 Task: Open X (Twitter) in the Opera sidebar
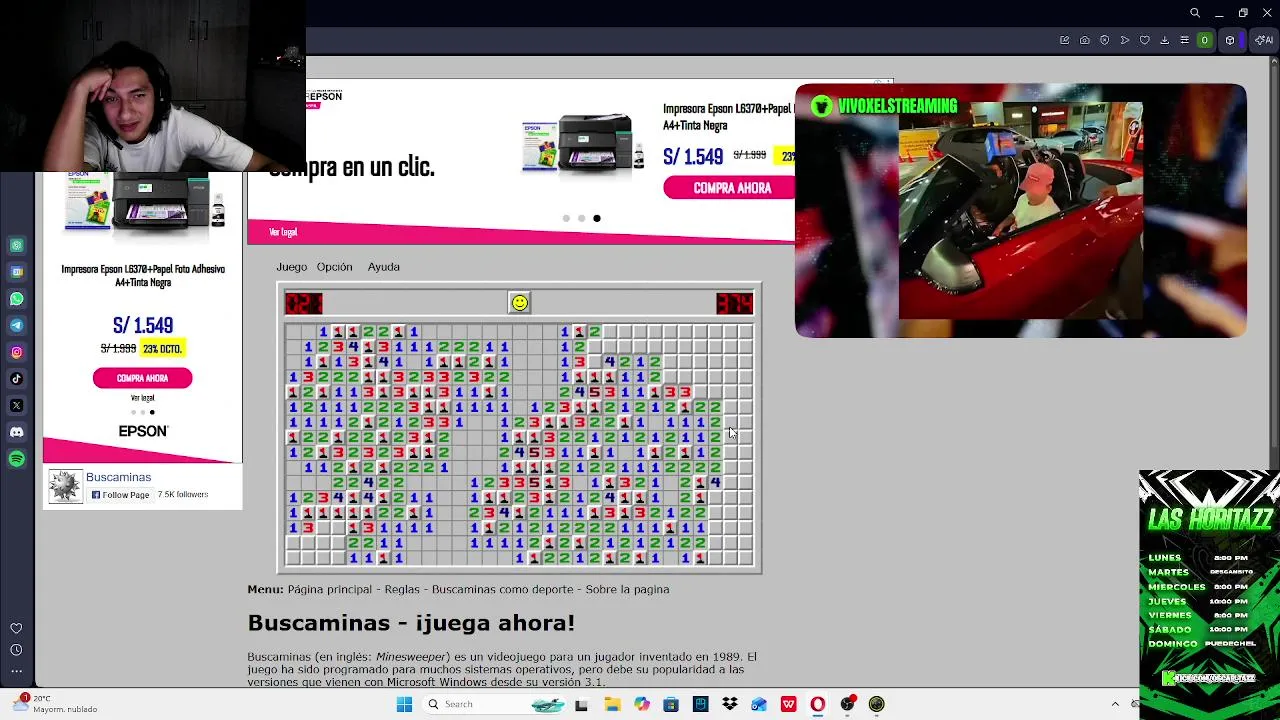(x=16, y=405)
